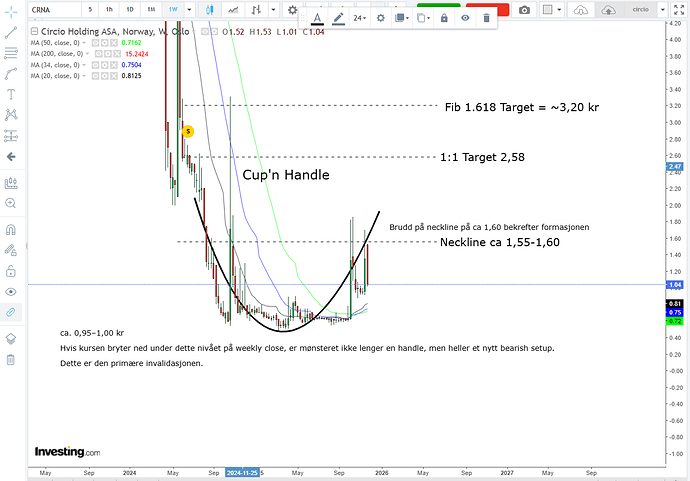Toggle stay in drawing mode pencil-lock
Screen dimensions: 690x481
pyautogui.click(x=11, y=250)
